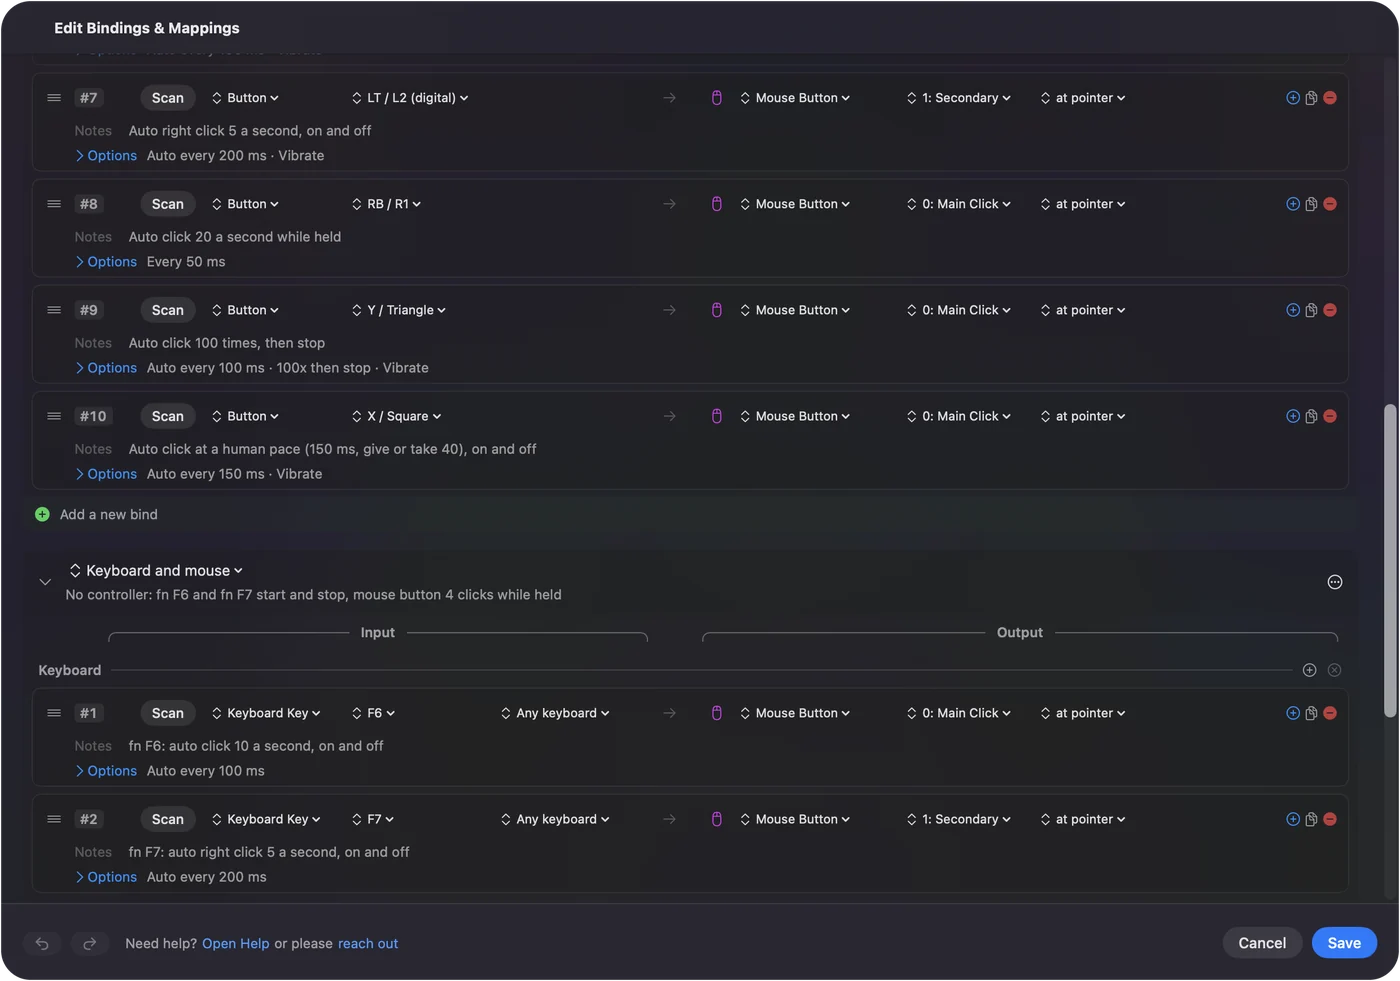Click Add a new bind

pyautogui.click(x=109, y=514)
